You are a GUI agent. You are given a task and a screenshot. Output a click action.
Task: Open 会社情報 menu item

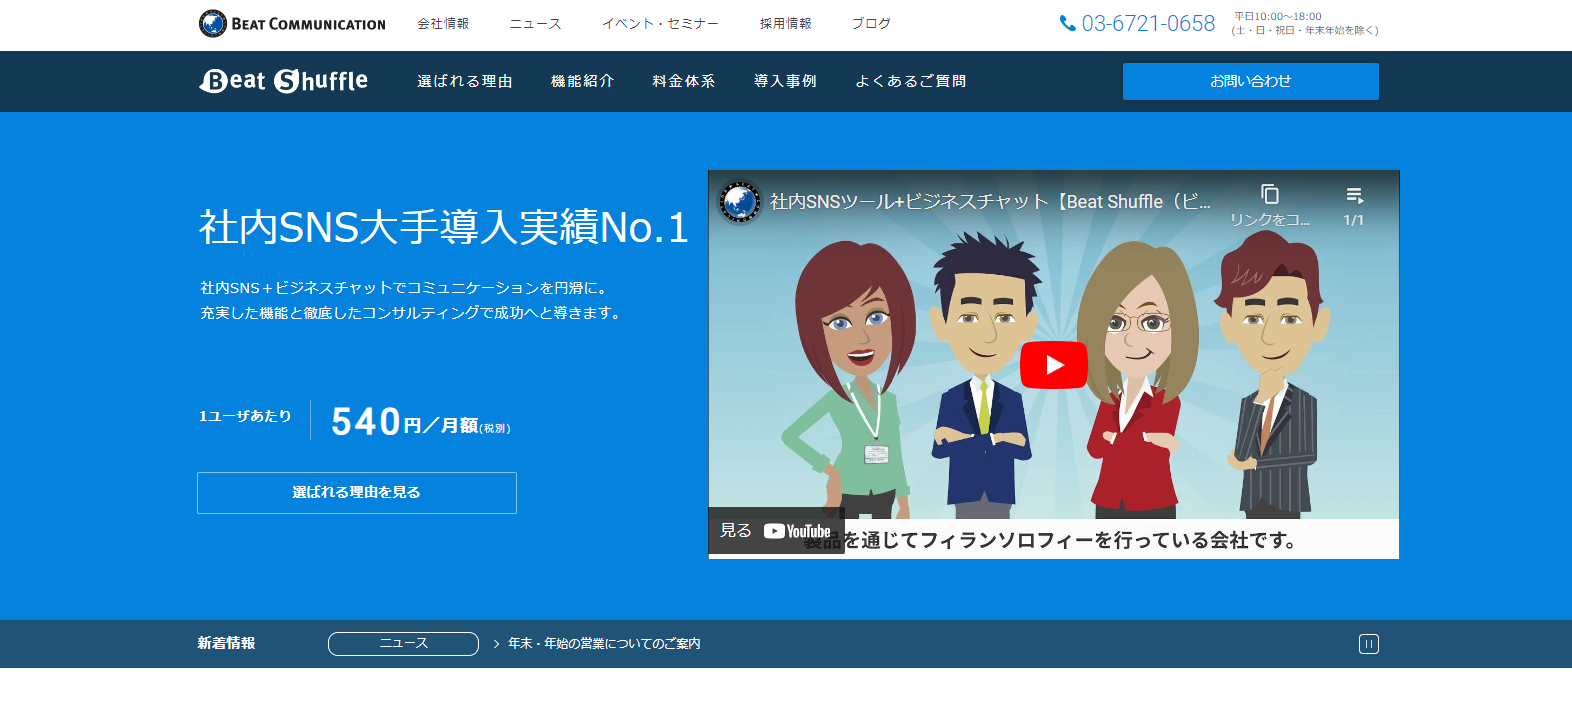[x=443, y=23]
